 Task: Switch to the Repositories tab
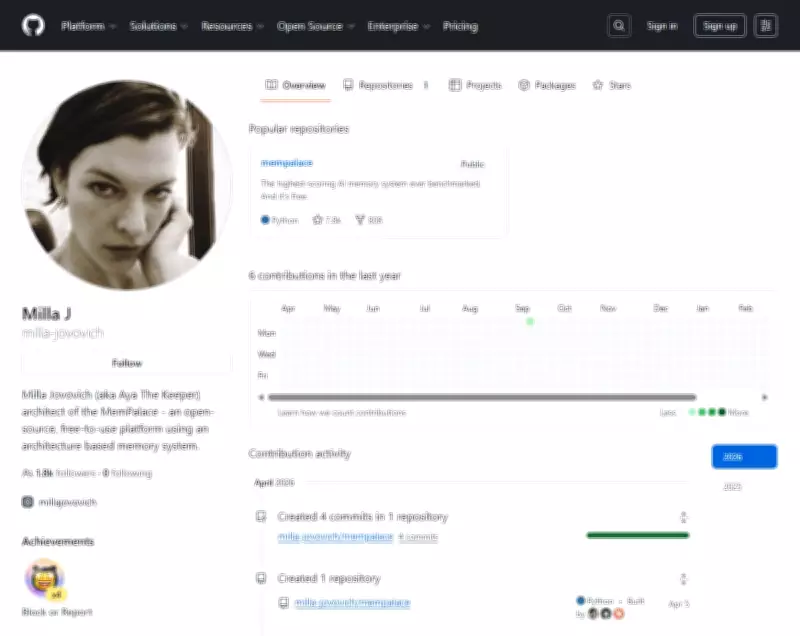click(386, 85)
